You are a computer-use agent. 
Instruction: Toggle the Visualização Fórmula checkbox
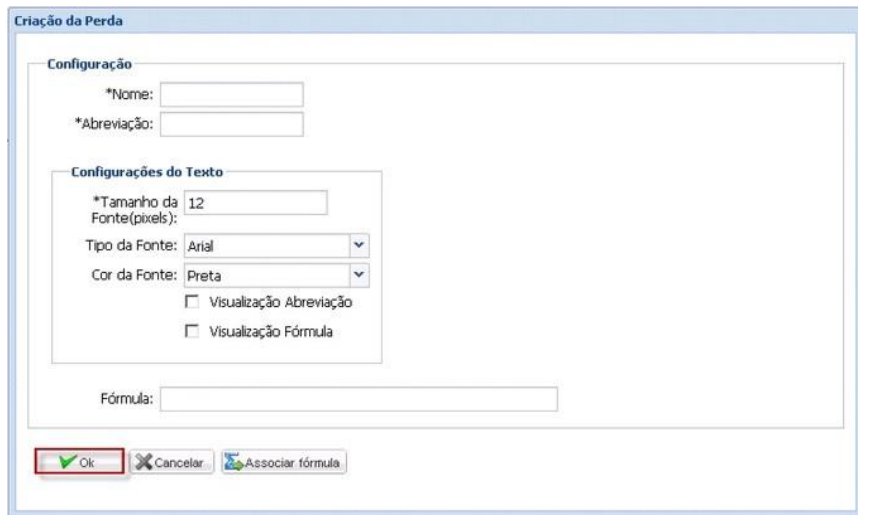190,332
